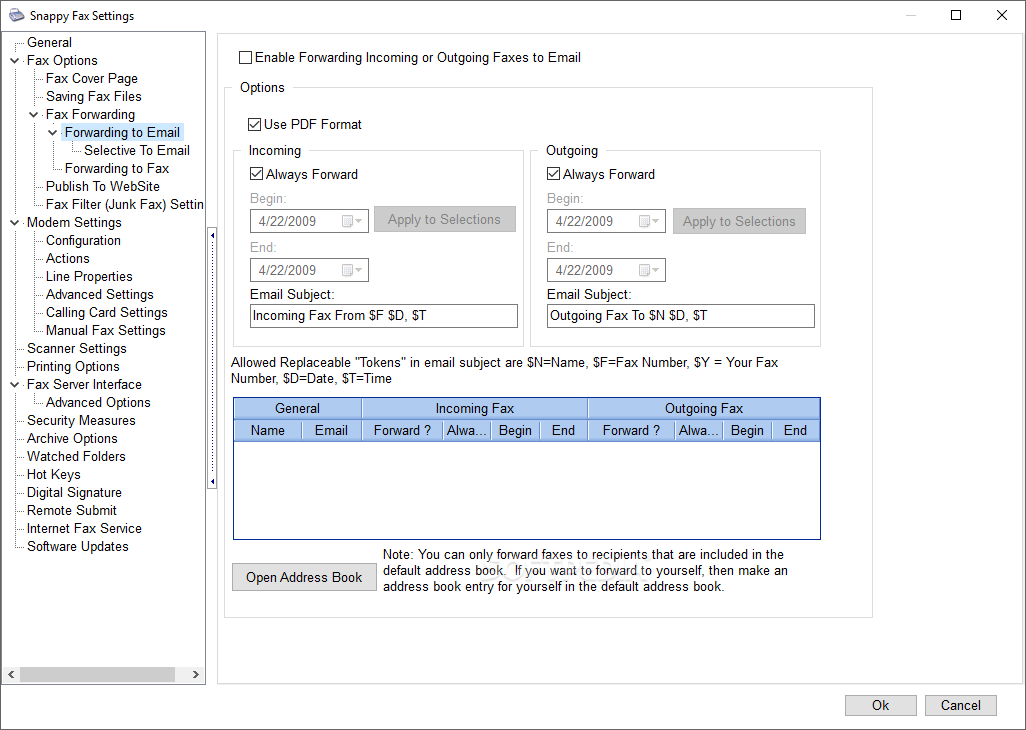Open Printing Options in tree

click(73, 366)
